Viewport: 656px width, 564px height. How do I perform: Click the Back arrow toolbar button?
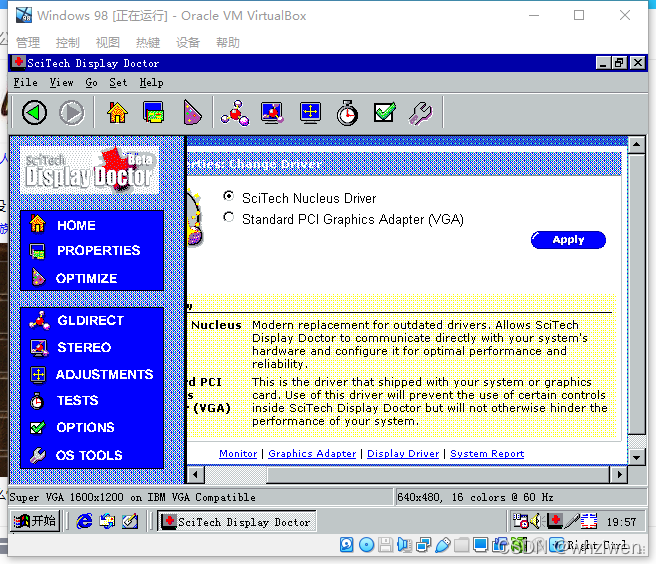click(34, 113)
